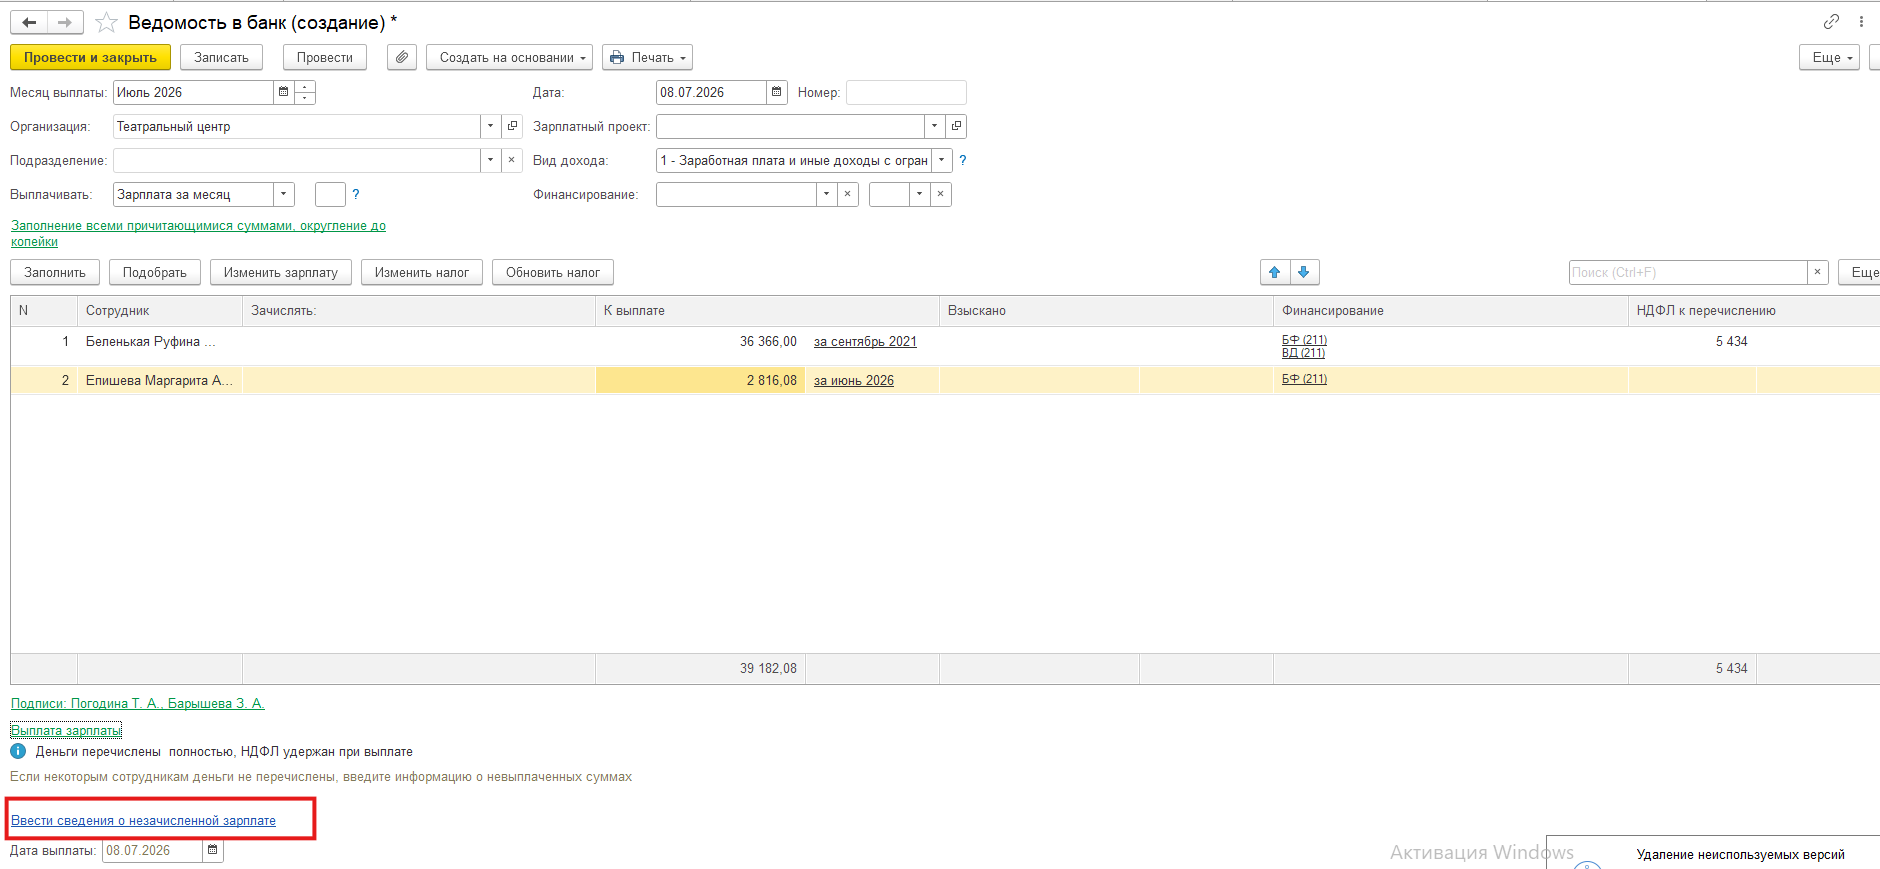Expand the first Финансирование dropdown

click(x=826, y=194)
